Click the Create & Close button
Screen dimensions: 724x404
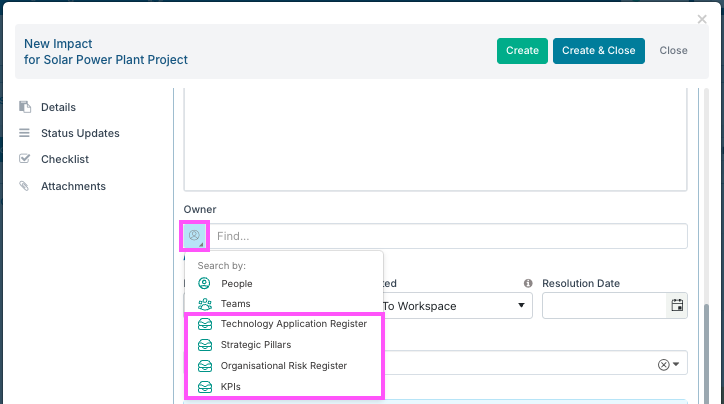598,51
